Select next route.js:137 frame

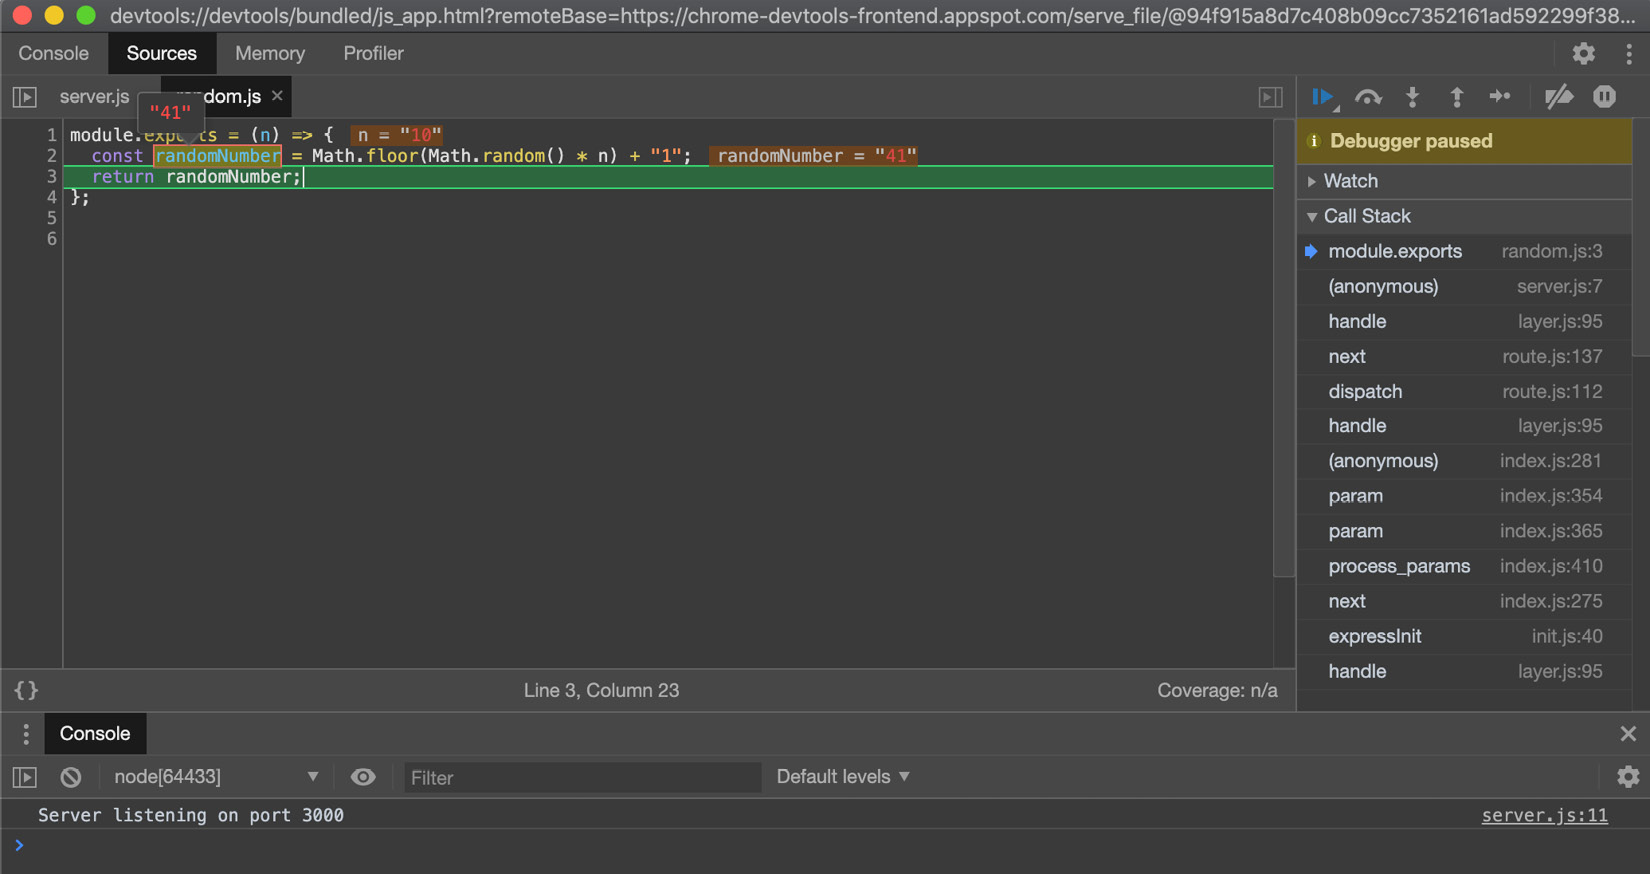pos(1464,357)
